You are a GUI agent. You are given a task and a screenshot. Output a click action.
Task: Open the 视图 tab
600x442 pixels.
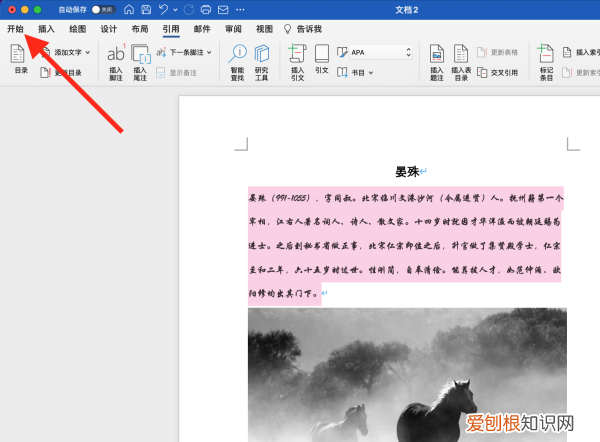(264, 29)
